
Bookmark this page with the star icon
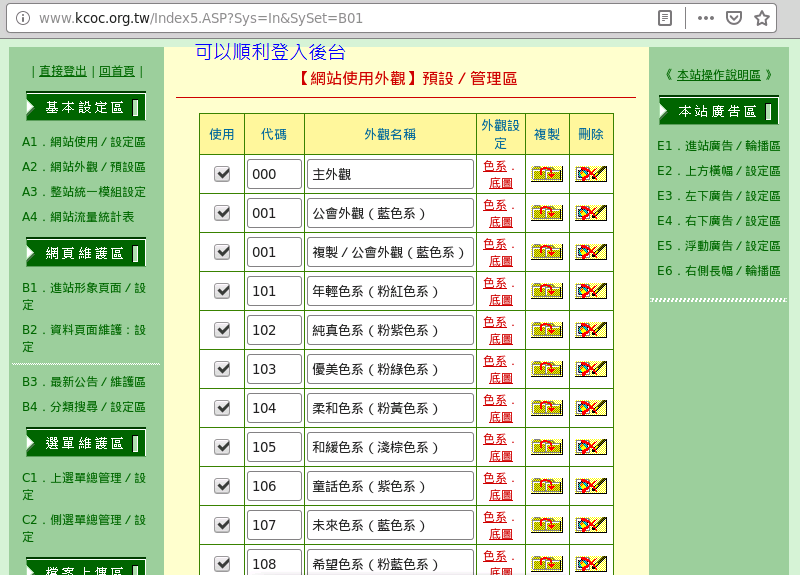(x=762, y=18)
